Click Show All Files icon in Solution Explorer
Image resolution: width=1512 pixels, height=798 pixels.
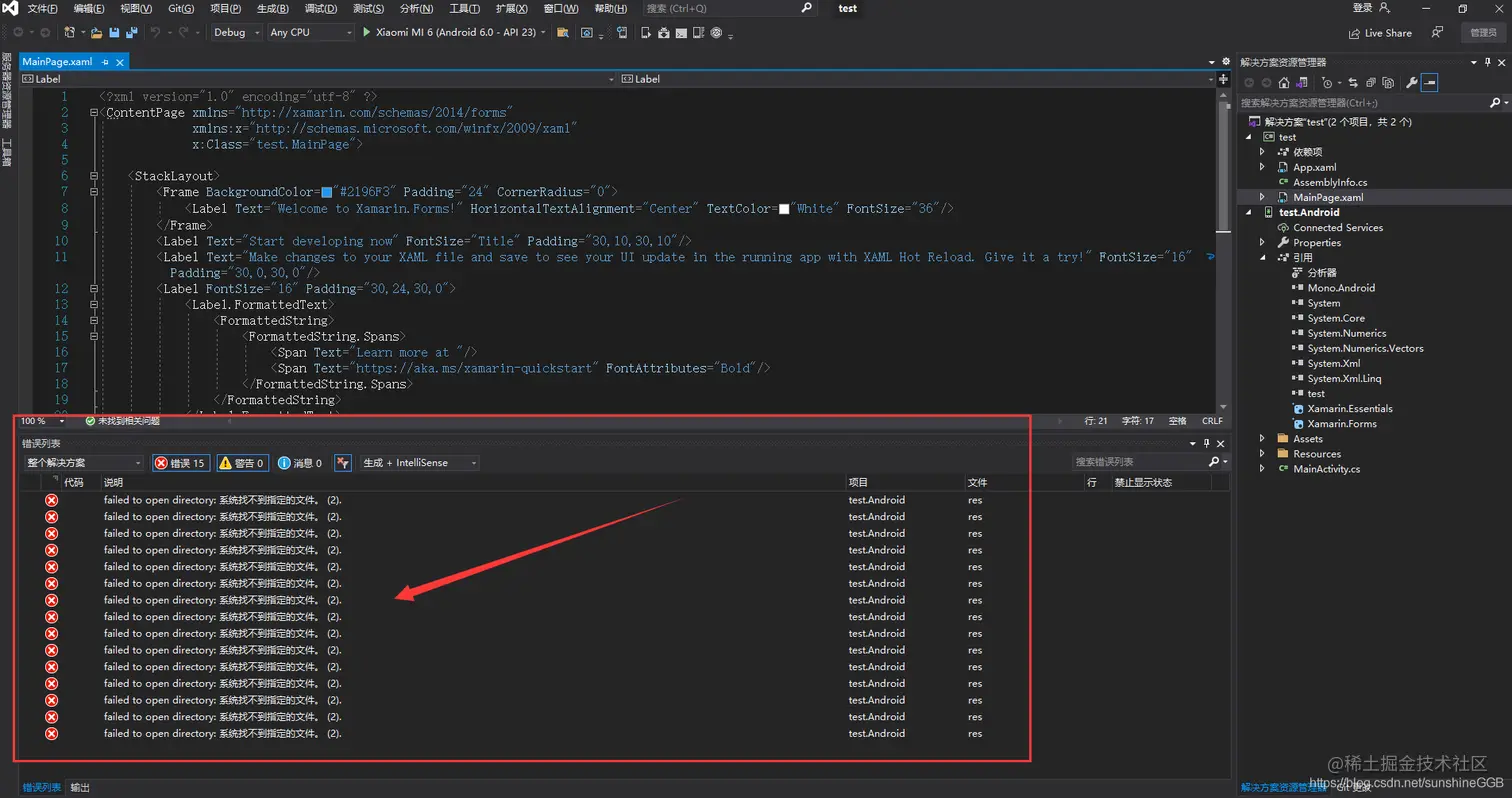[1388, 83]
